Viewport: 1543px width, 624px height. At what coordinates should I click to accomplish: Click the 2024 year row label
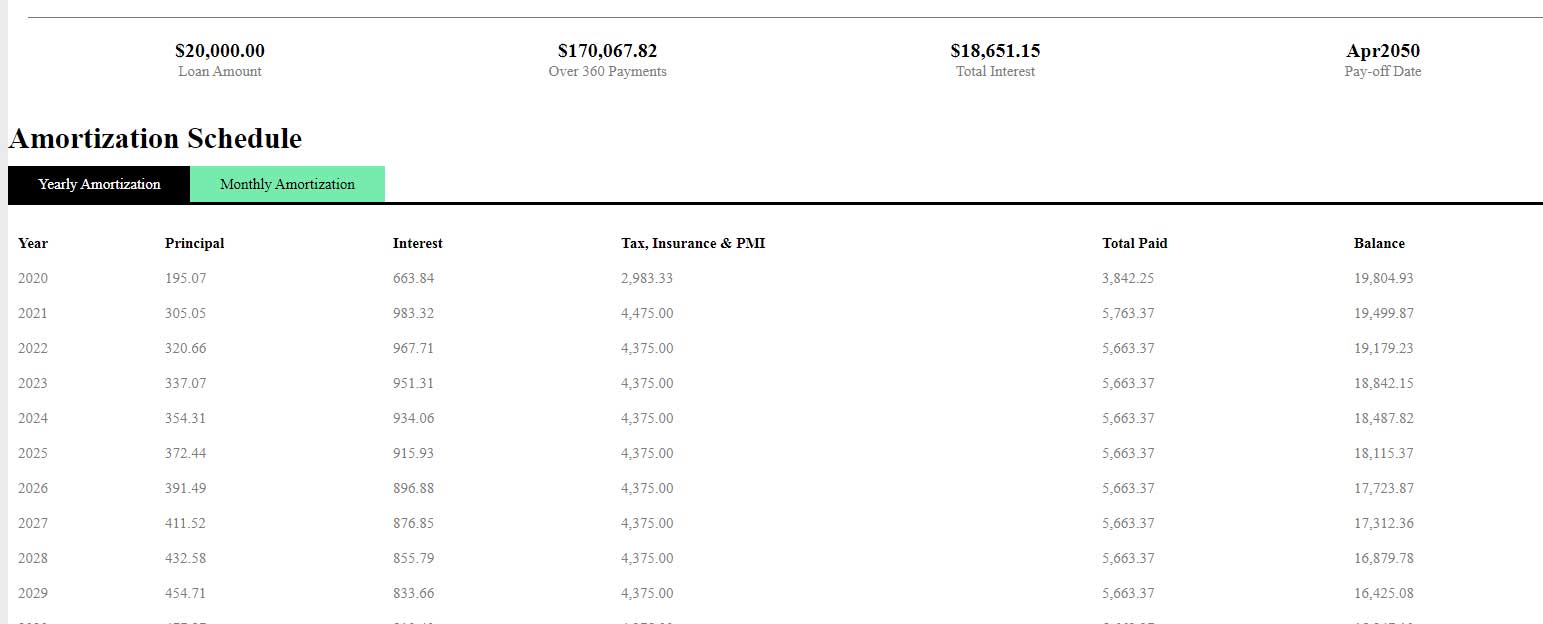click(x=33, y=418)
